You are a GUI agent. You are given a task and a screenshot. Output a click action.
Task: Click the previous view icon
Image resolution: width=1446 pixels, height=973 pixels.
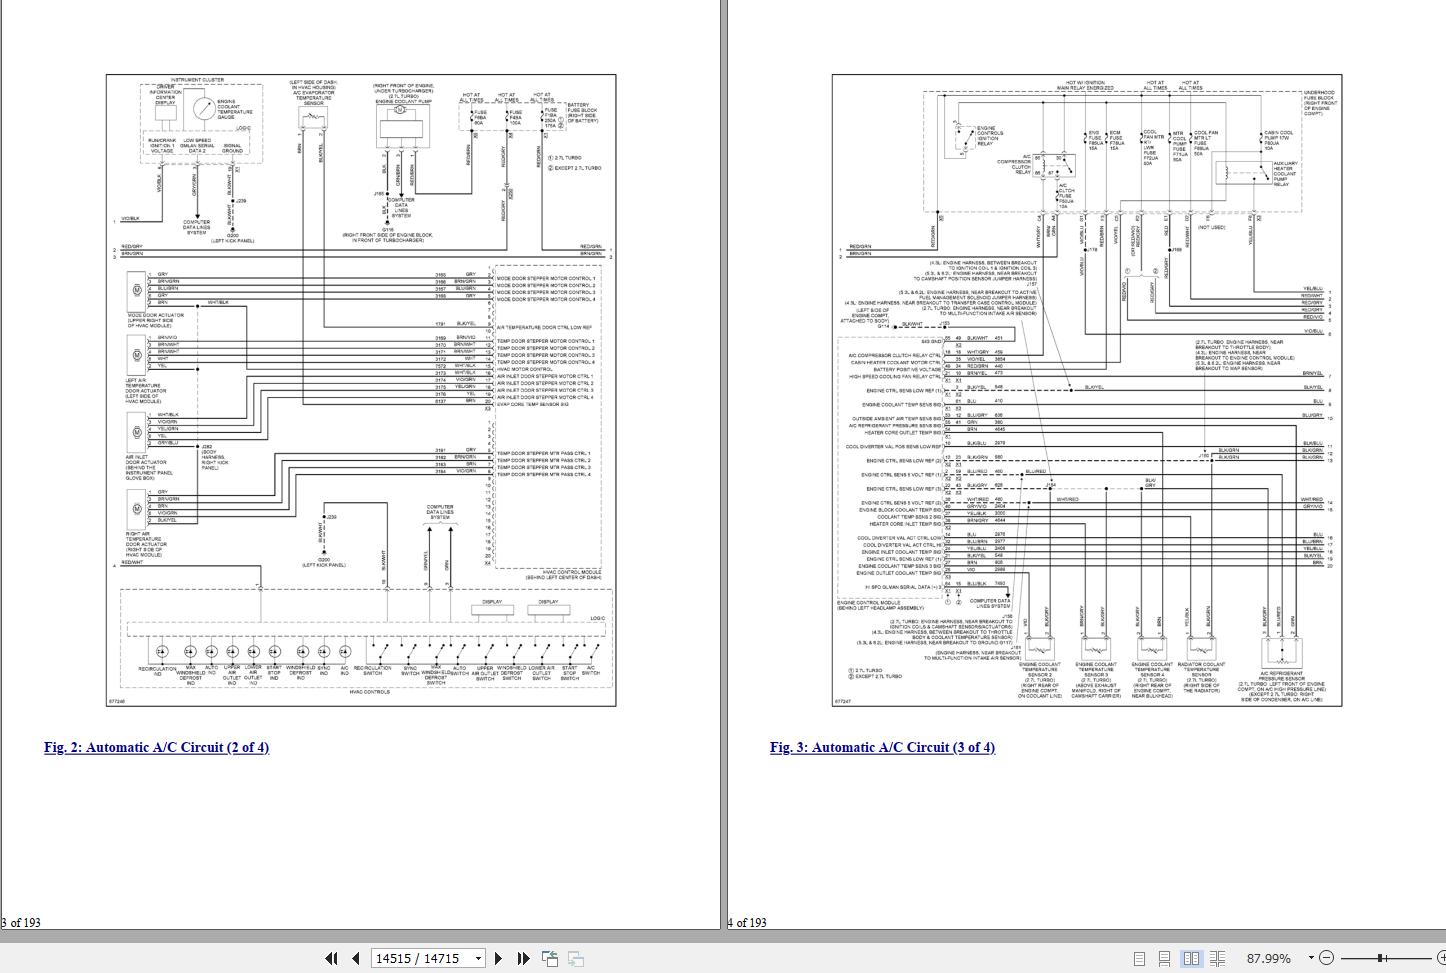click(x=550, y=958)
